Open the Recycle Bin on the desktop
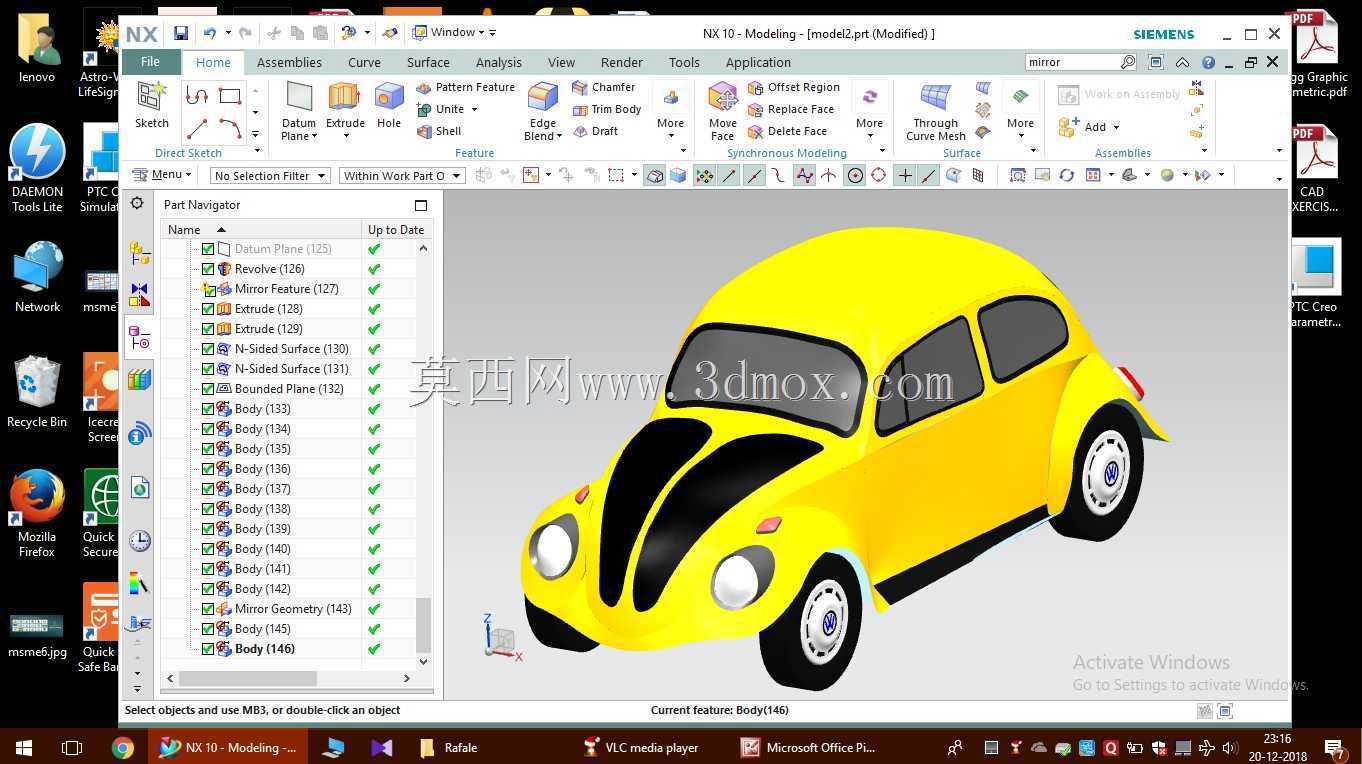The image size is (1362, 764). pos(37,392)
